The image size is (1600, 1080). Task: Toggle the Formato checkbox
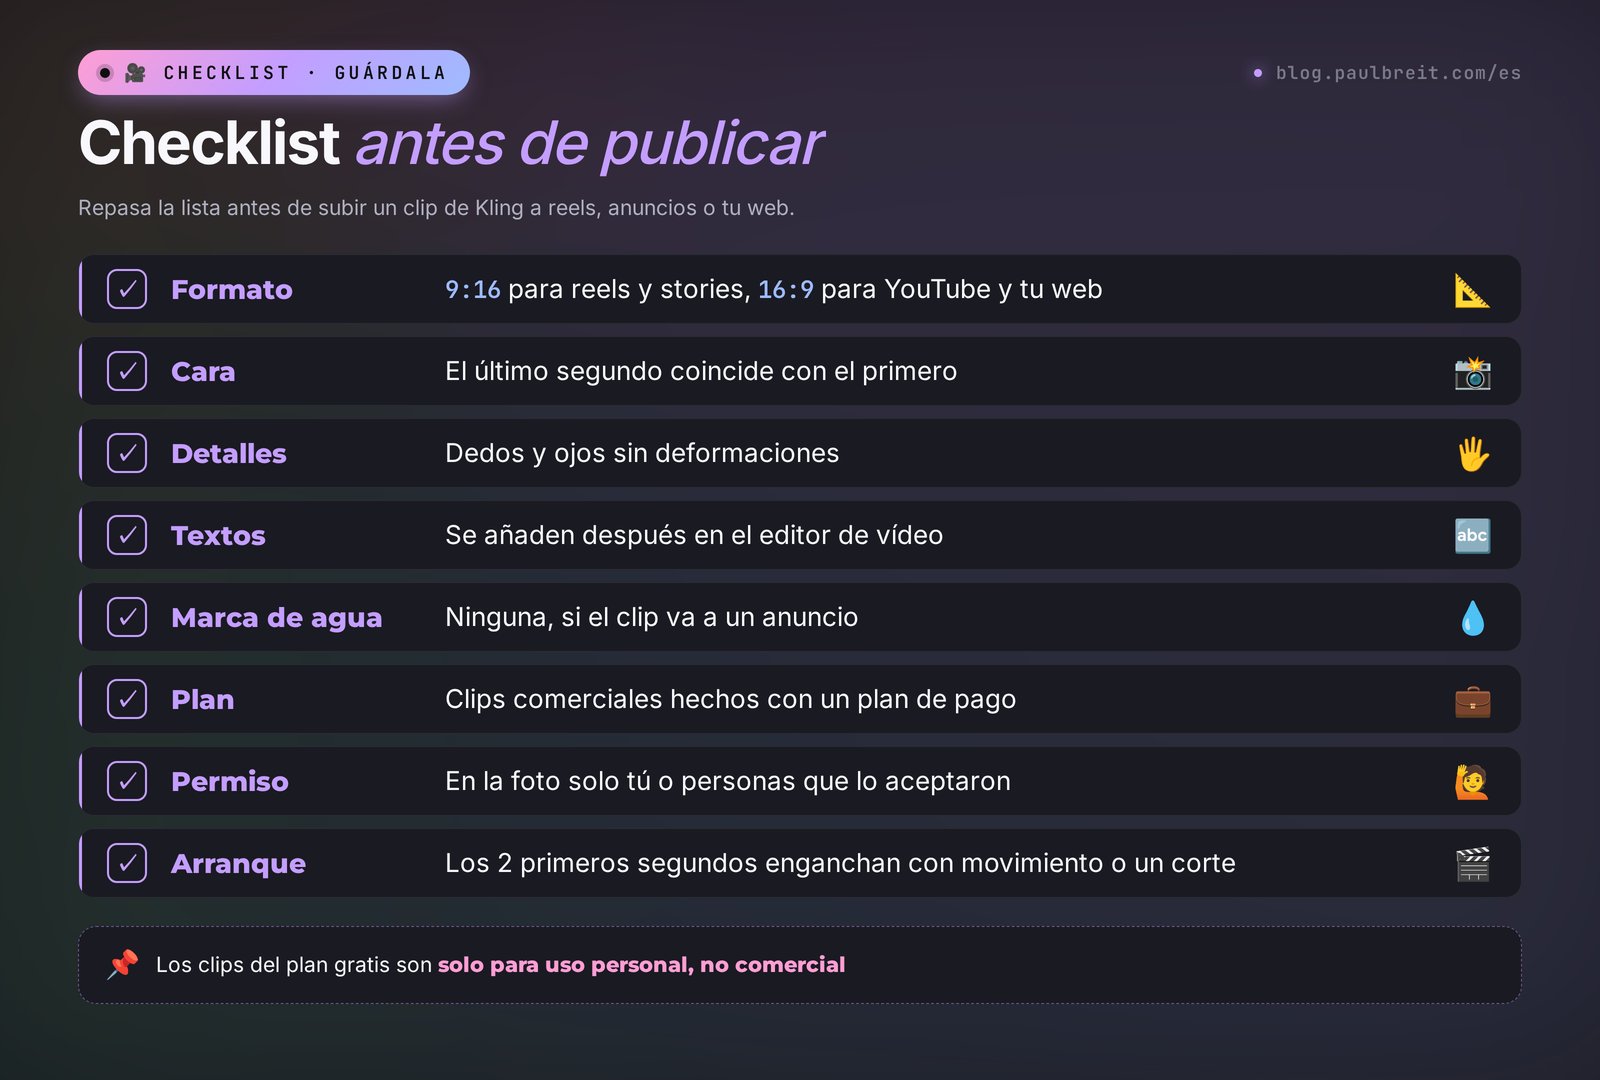click(127, 289)
